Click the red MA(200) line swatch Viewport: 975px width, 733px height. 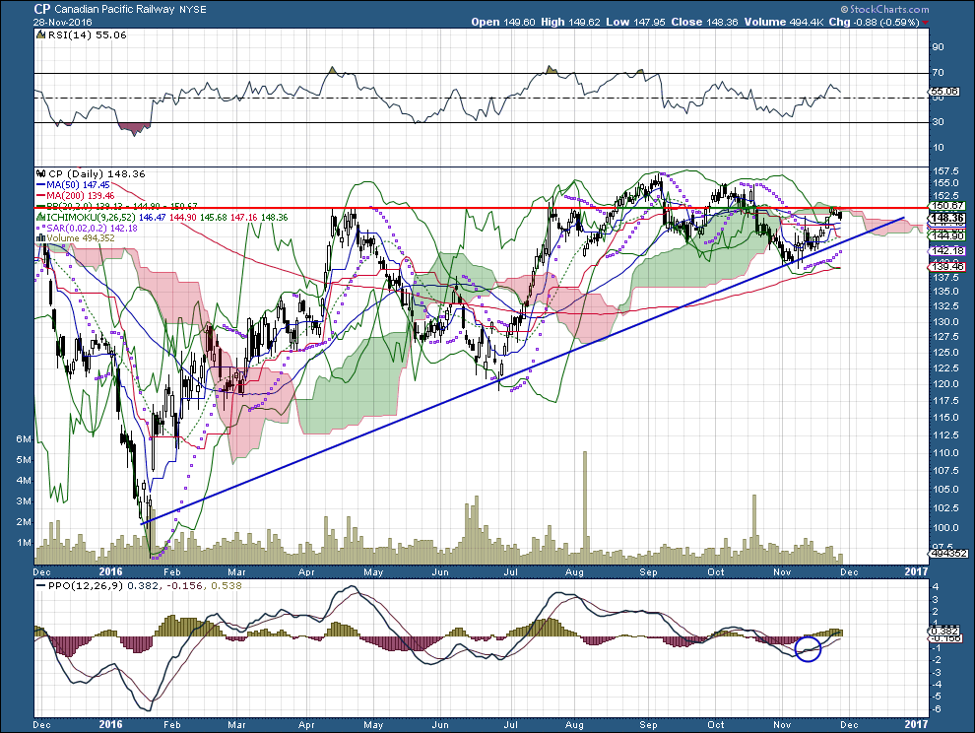(x=41, y=196)
